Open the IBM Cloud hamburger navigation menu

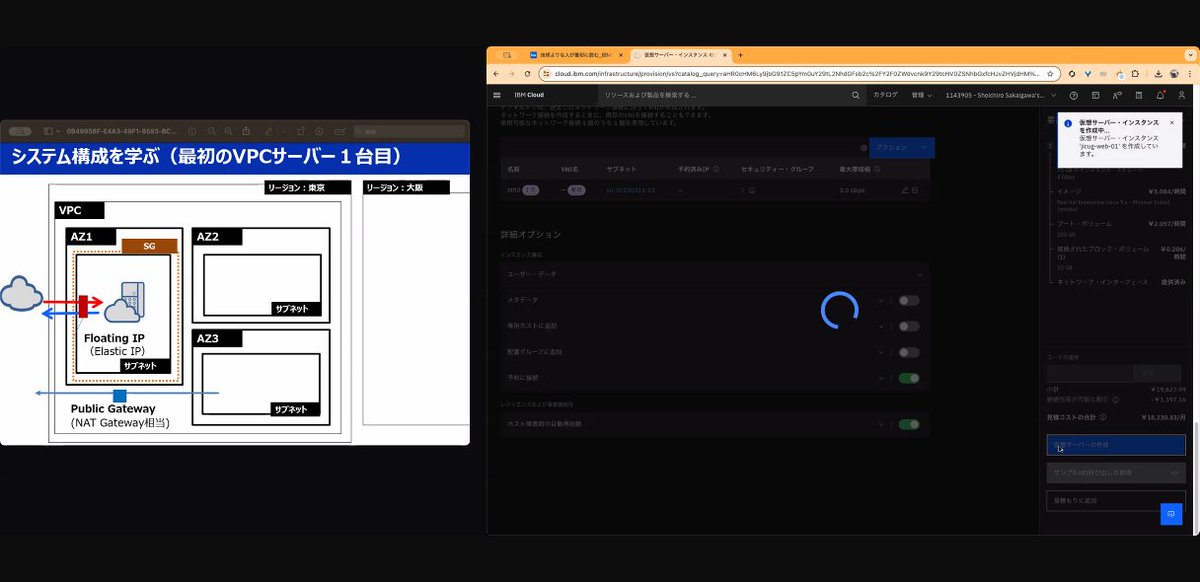[497, 95]
